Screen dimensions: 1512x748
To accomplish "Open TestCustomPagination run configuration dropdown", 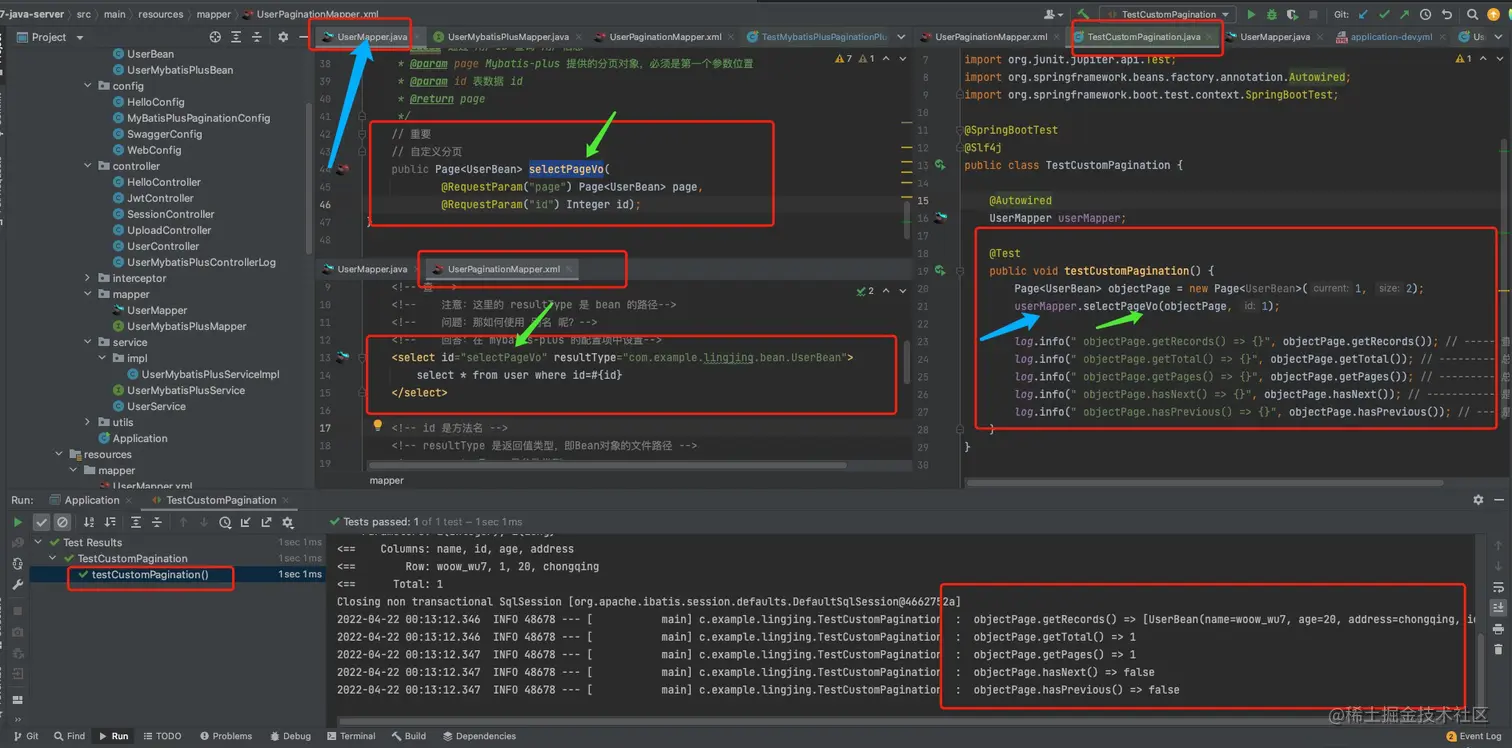I will (1168, 14).
